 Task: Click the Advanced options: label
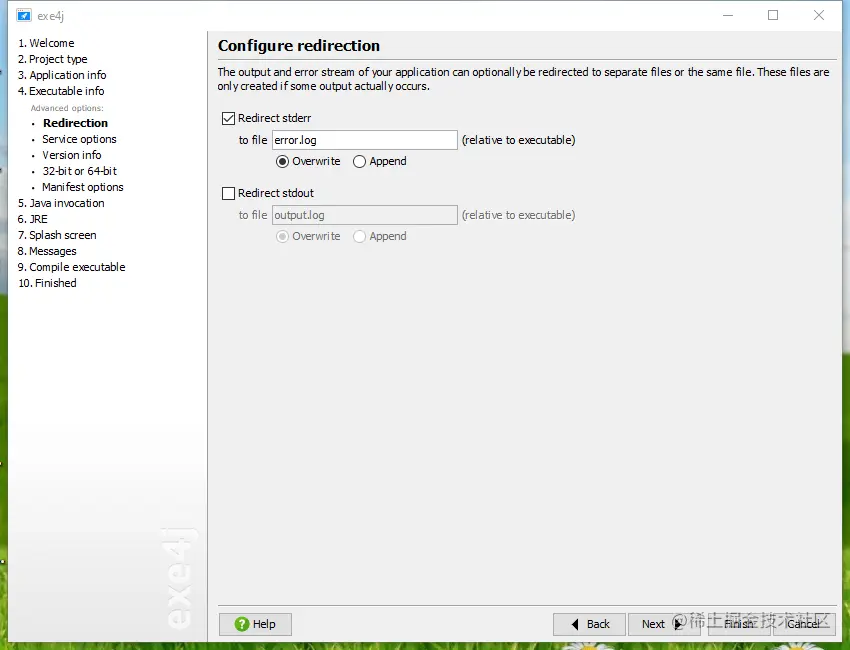[67, 108]
